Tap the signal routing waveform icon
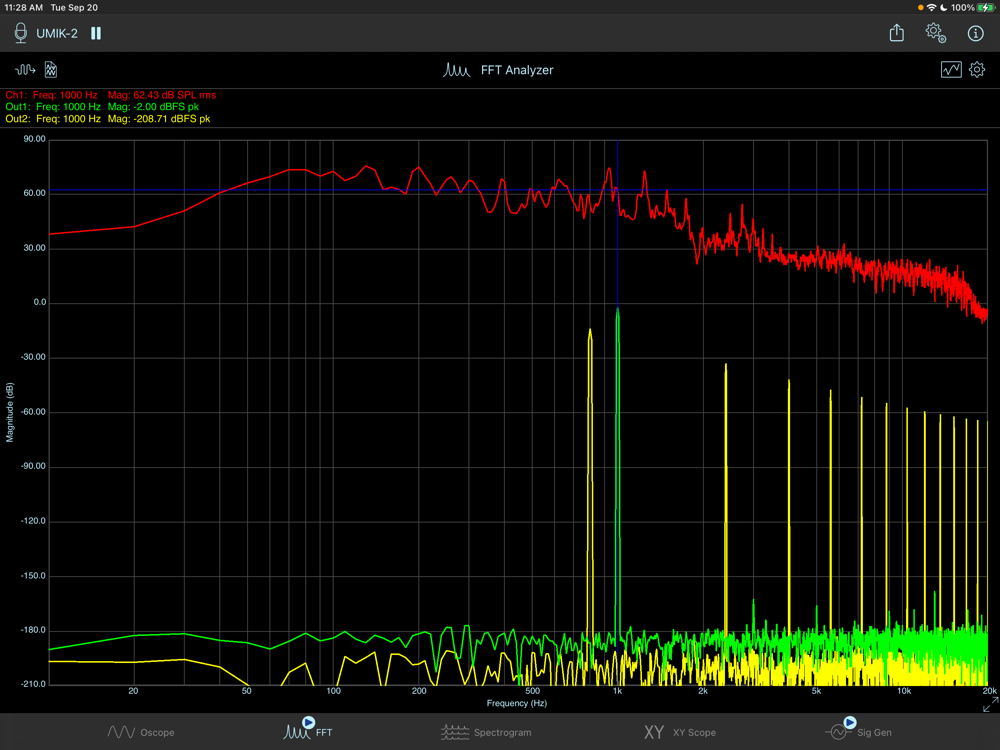 tap(25, 70)
